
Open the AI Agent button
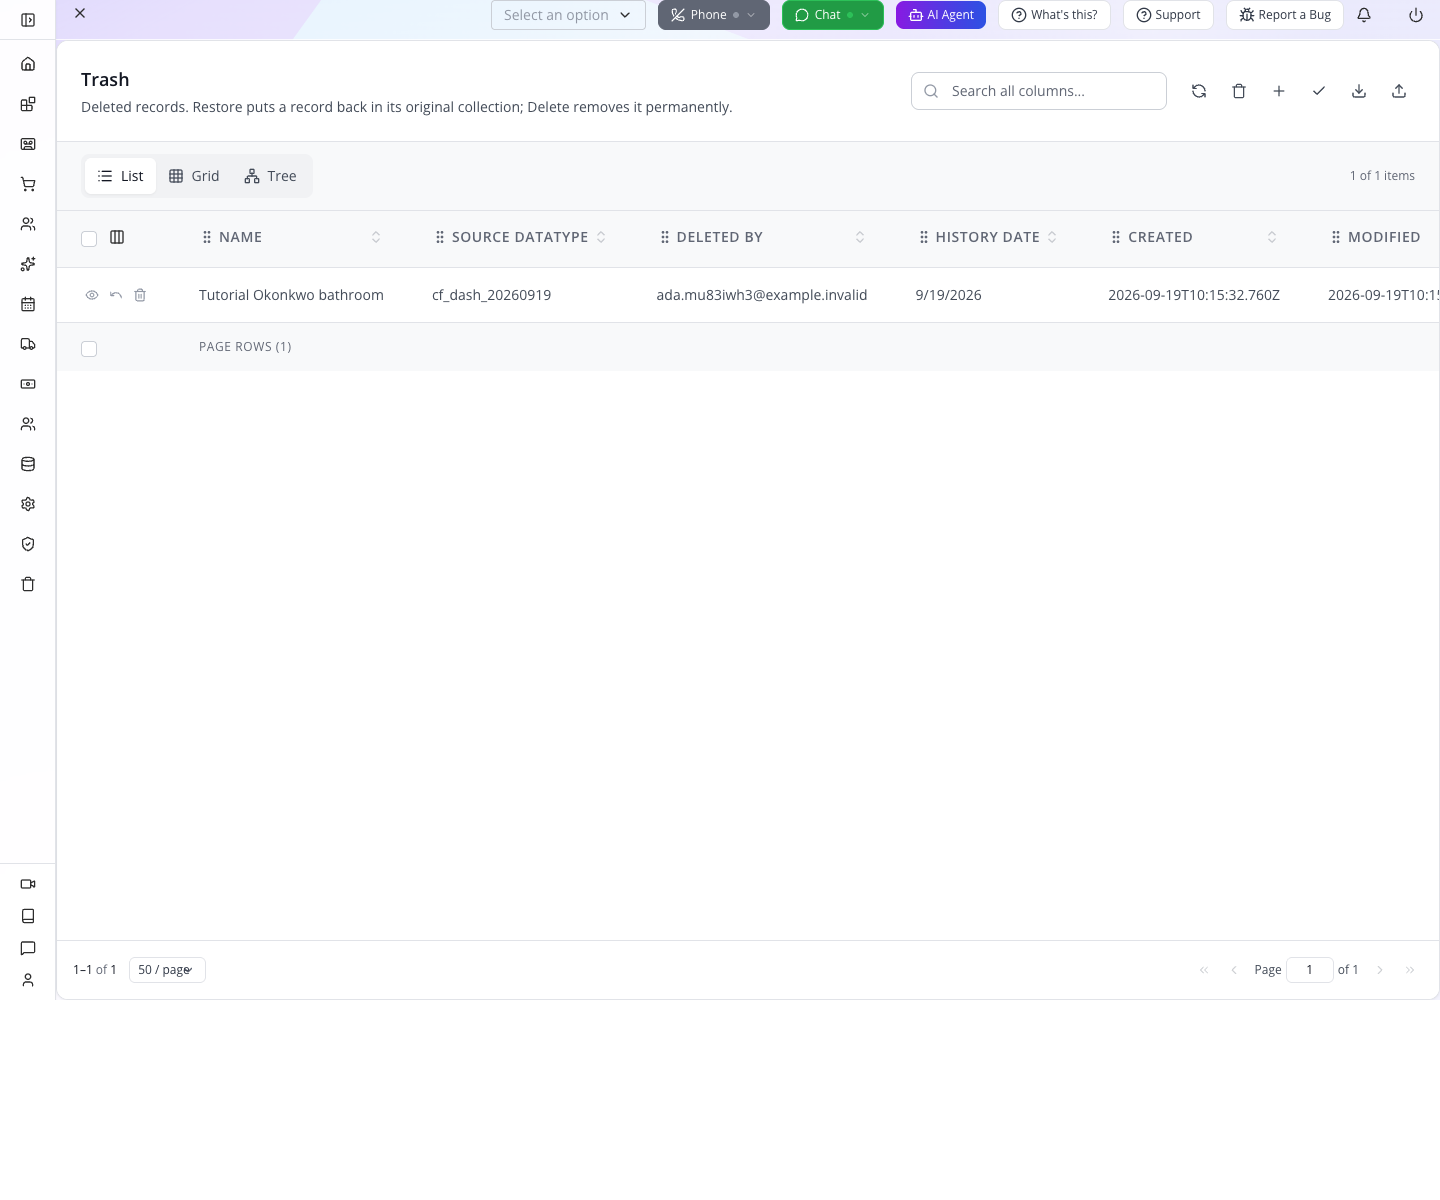coord(941,15)
